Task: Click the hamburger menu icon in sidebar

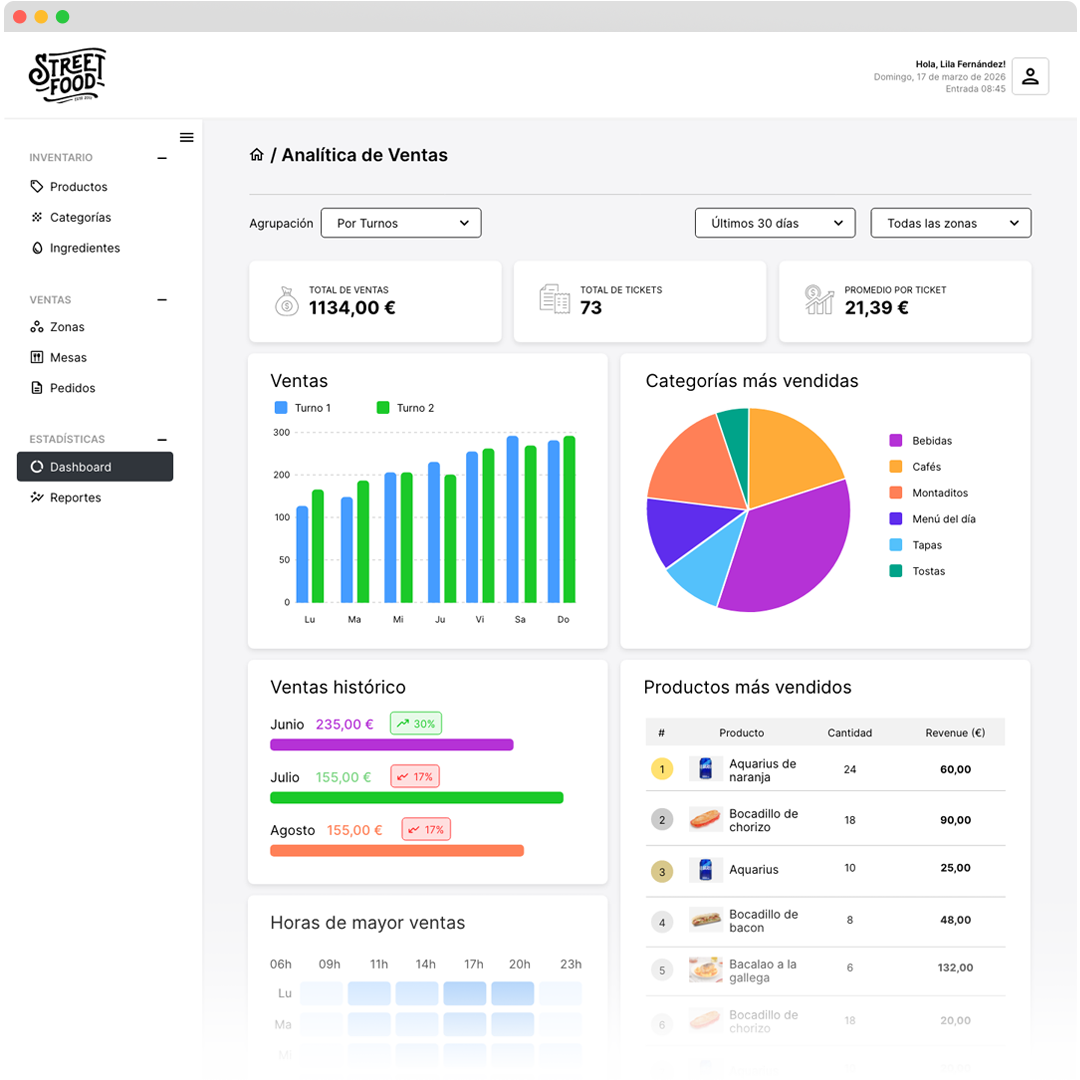Action: 186,138
